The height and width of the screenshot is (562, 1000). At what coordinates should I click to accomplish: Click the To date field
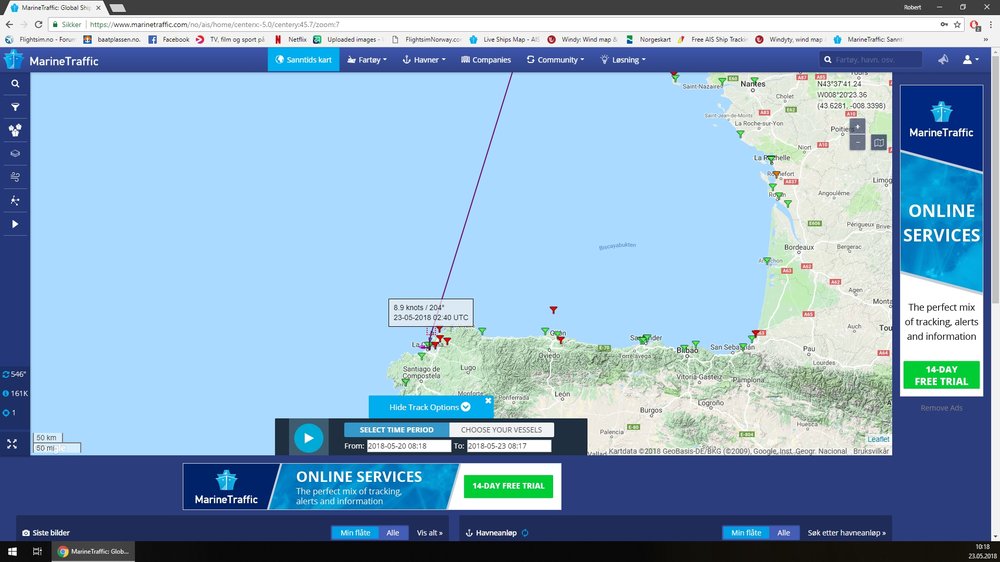[509, 446]
